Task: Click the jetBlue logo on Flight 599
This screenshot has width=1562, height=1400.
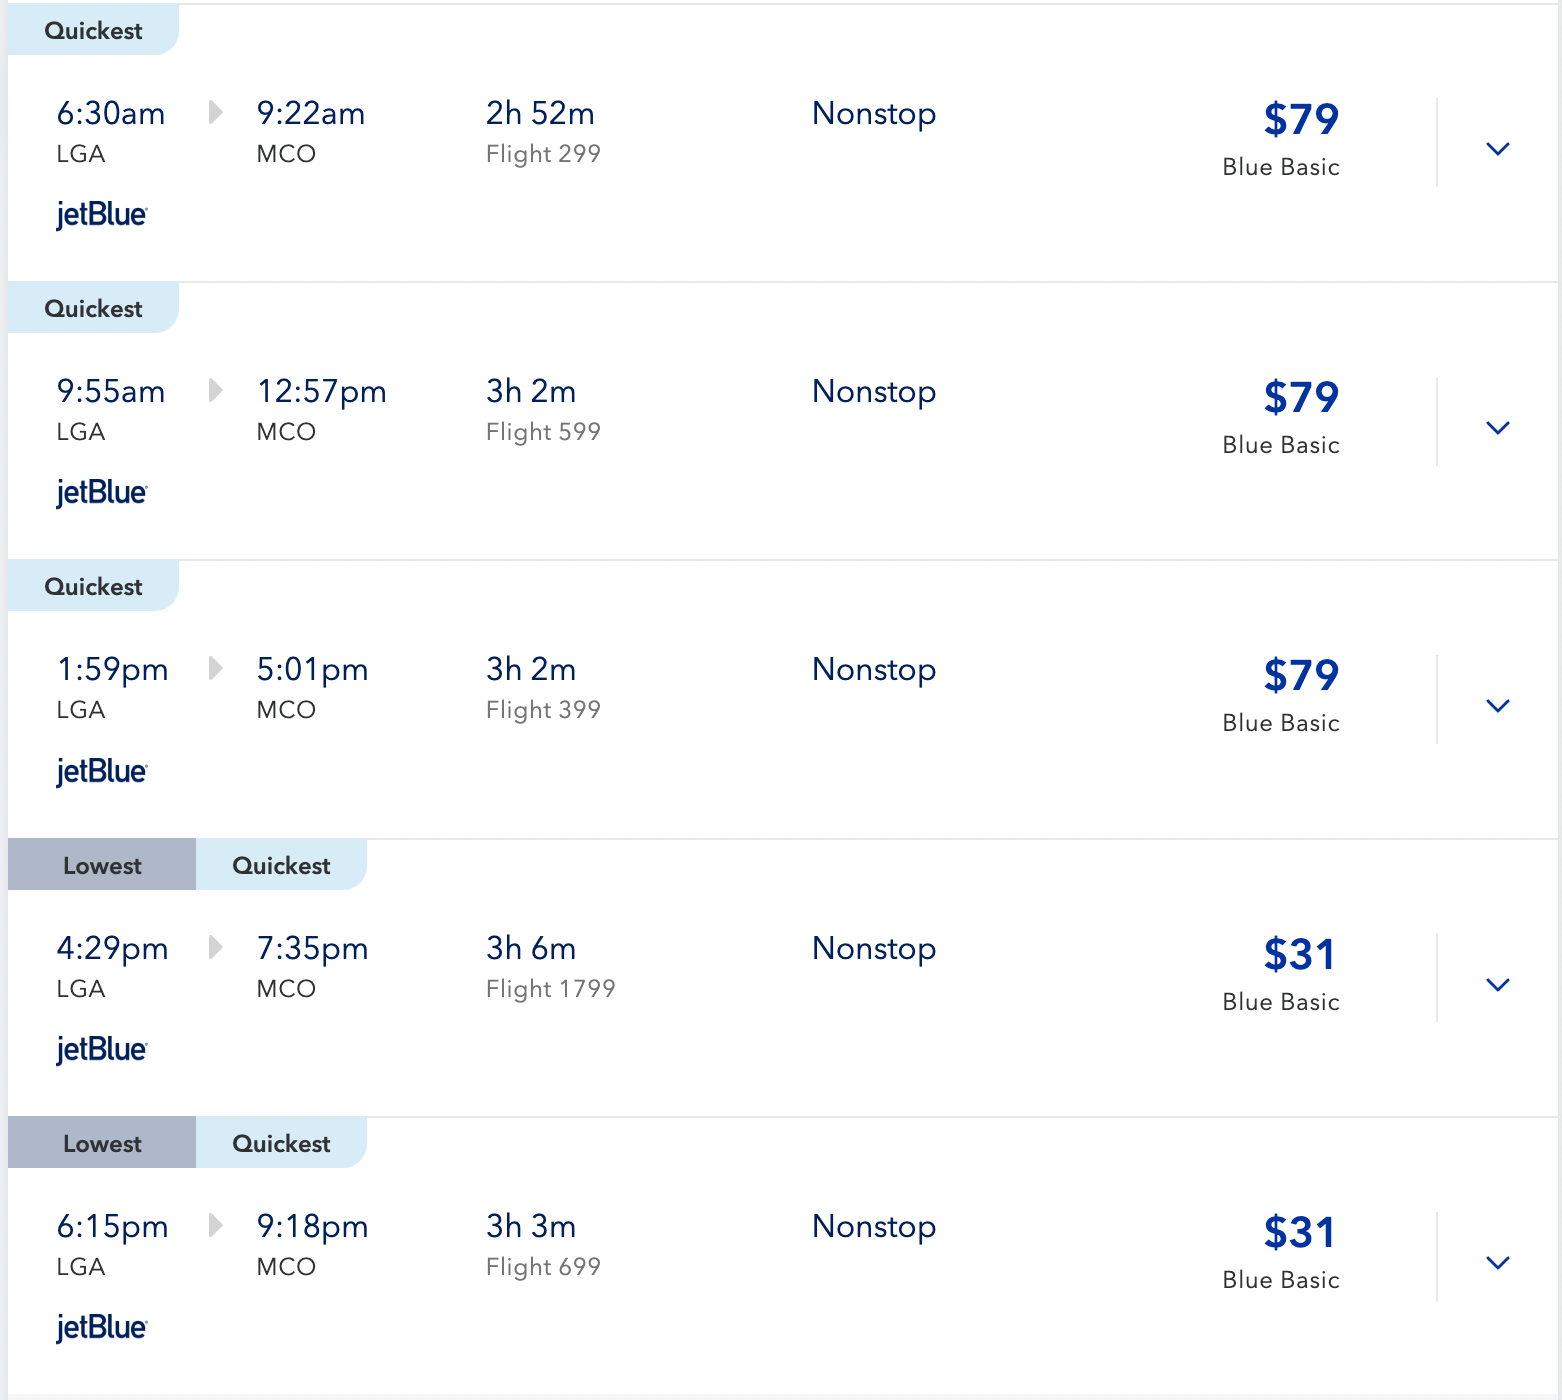Action: pyautogui.click(x=101, y=492)
